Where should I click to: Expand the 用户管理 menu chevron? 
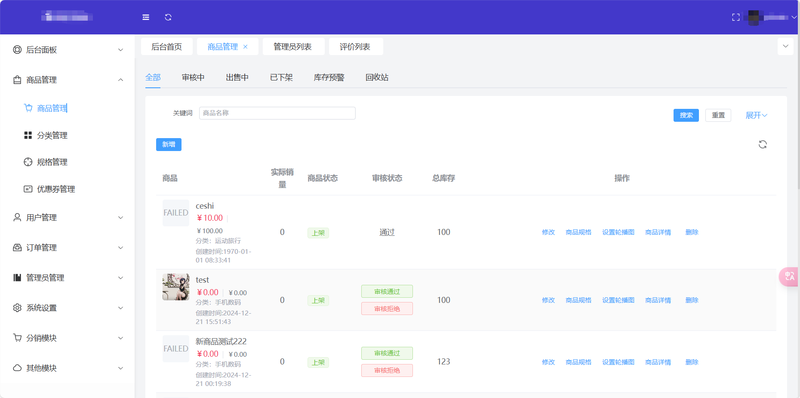120,218
